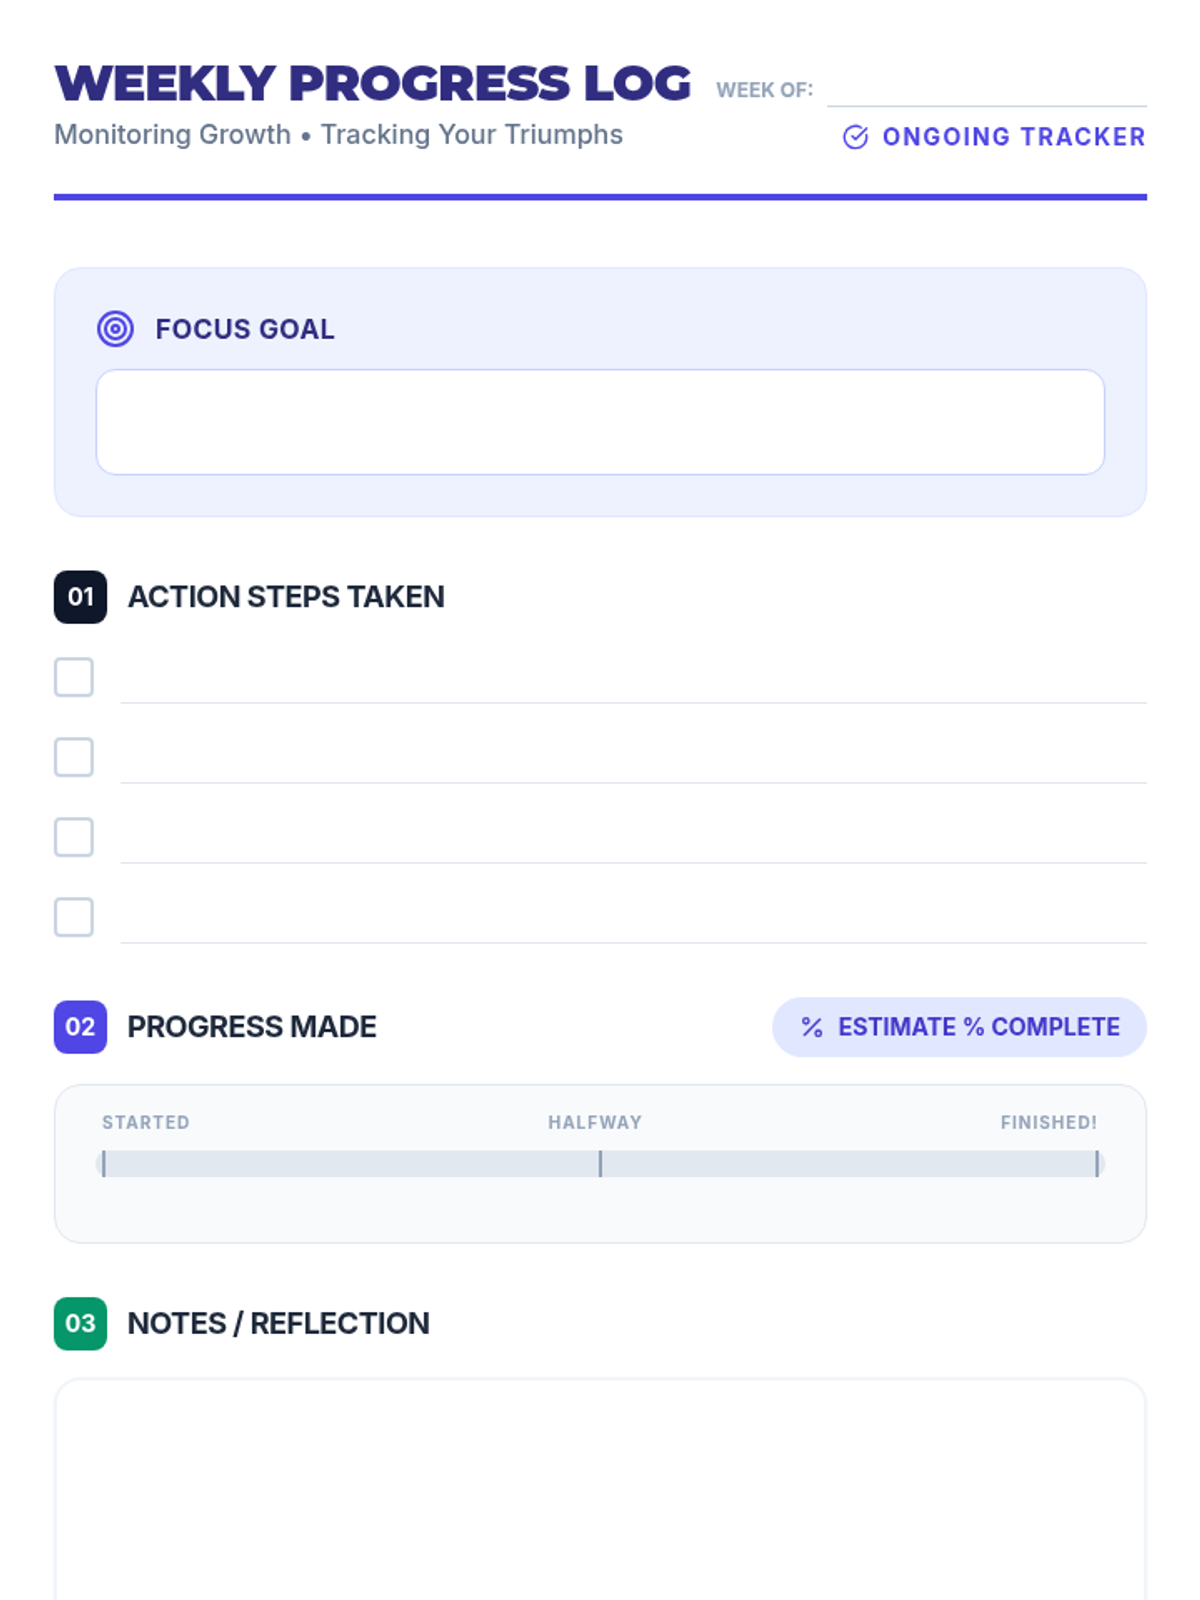Click the 01 section number badge

pyautogui.click(x=80, y=597)
